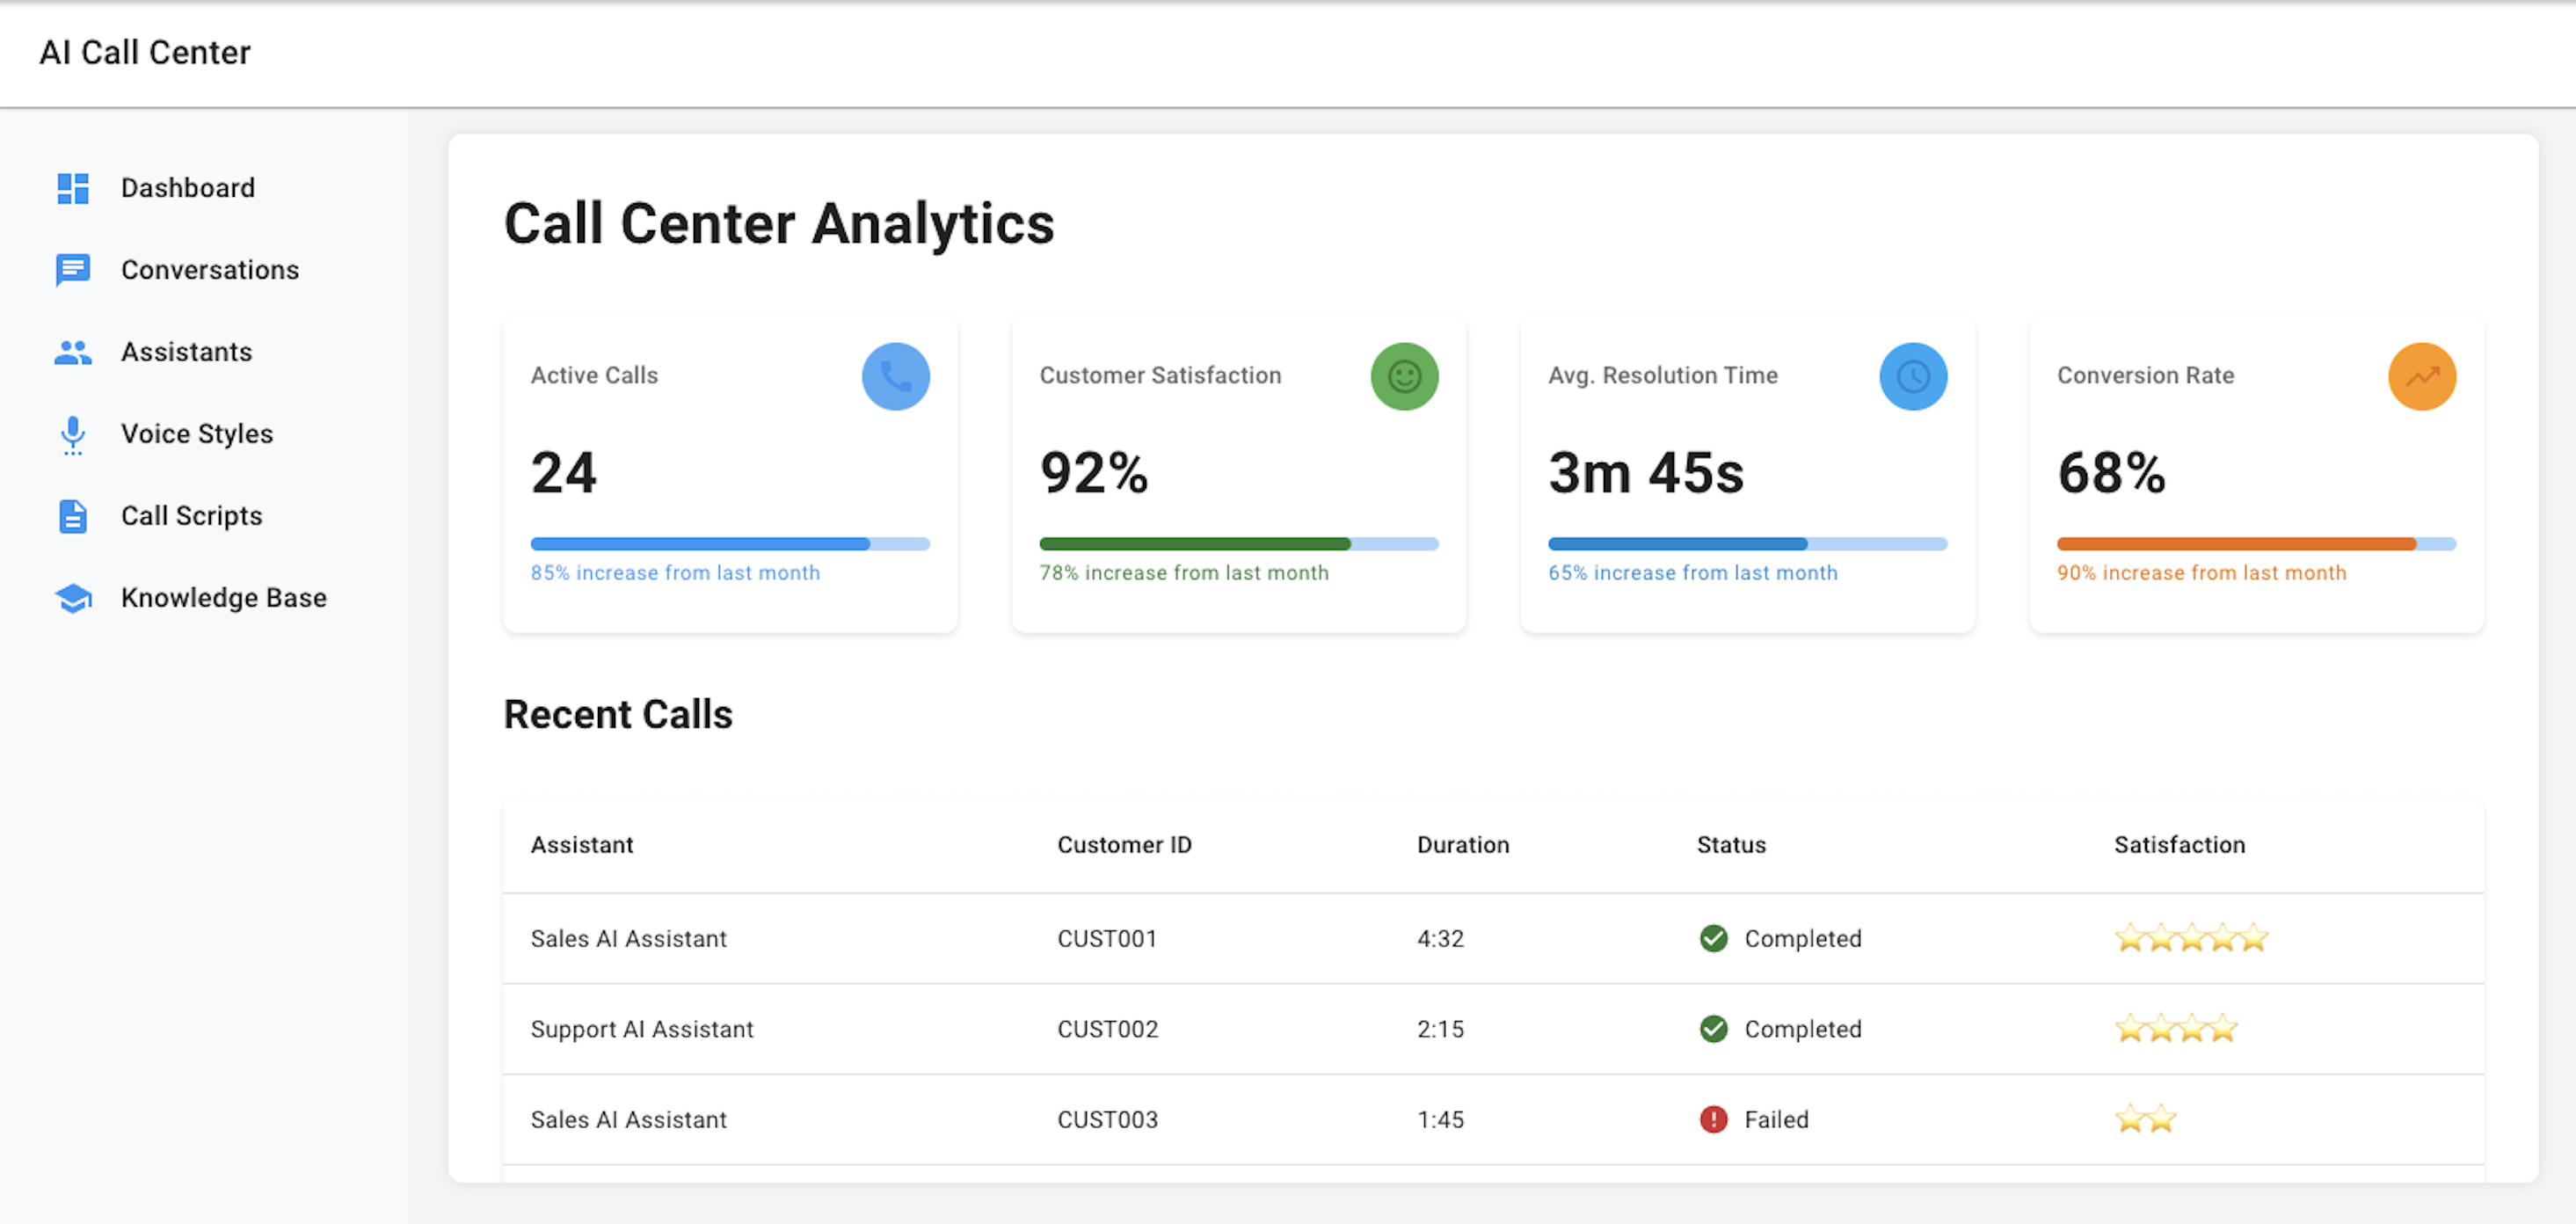Viewport: 2576px width, 1224px height.
Task: Click the AI Call Center header title
Action: (x=145, y=52)
